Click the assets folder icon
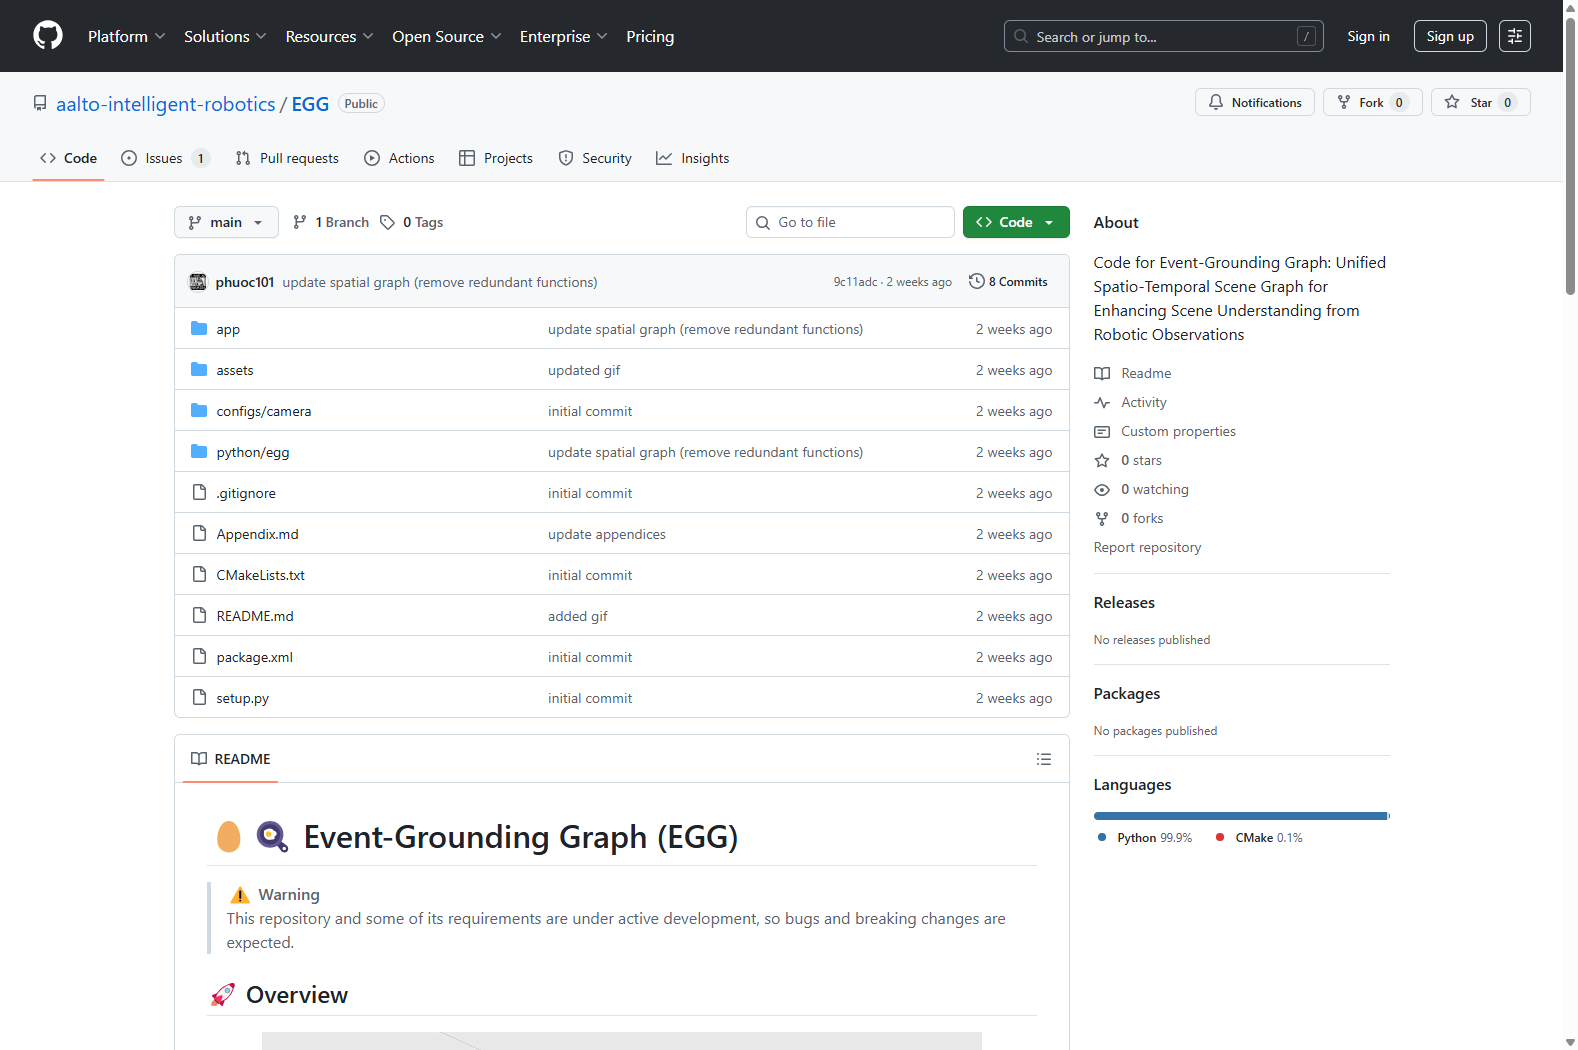This screenshot has width=1578, height=1050. [x=199, y=370]
